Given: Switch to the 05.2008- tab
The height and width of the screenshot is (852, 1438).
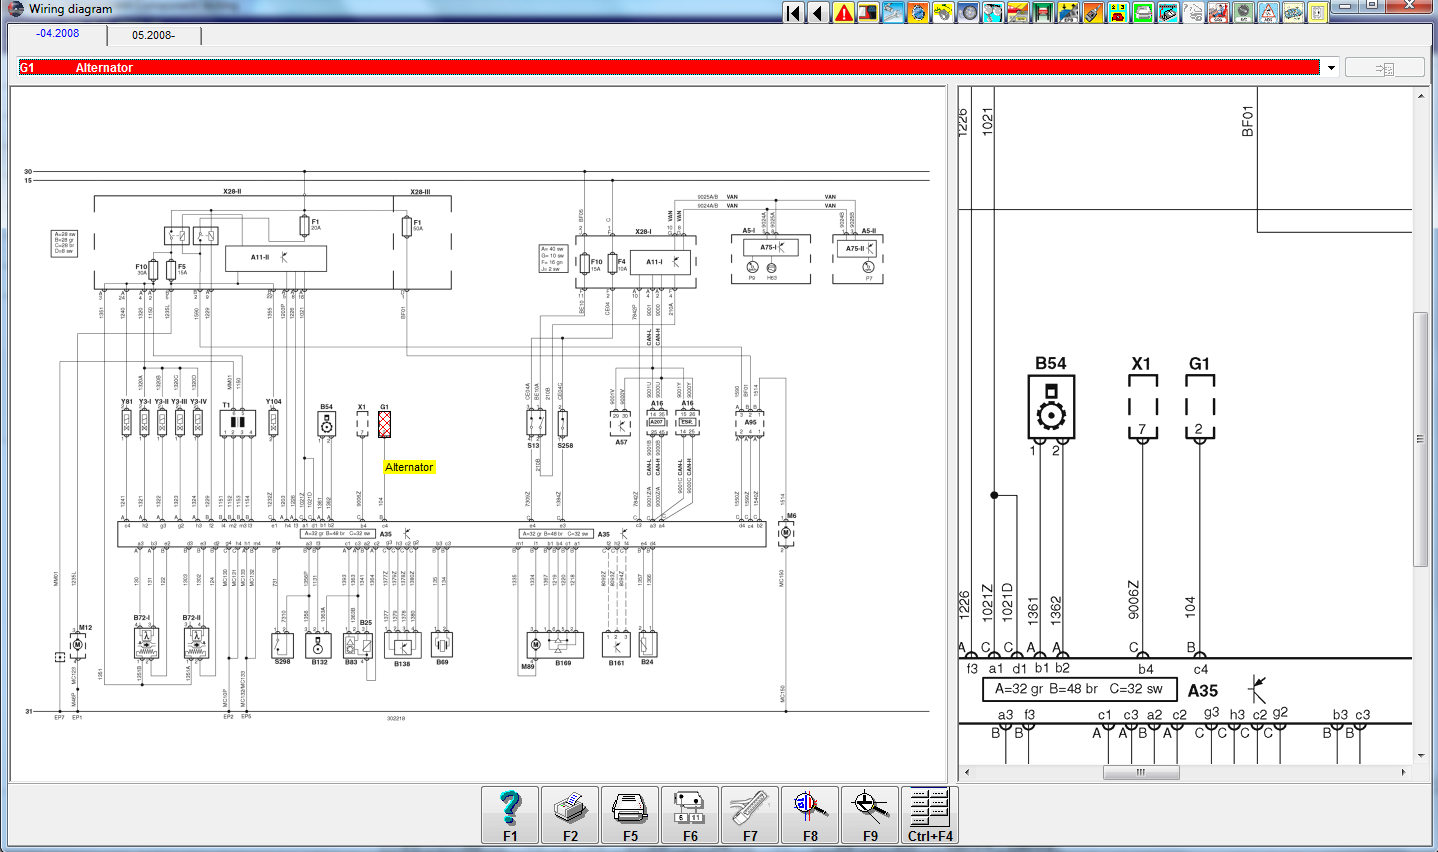Looking at the screenshot, I should pyautogui.click(x=153, y=35).
